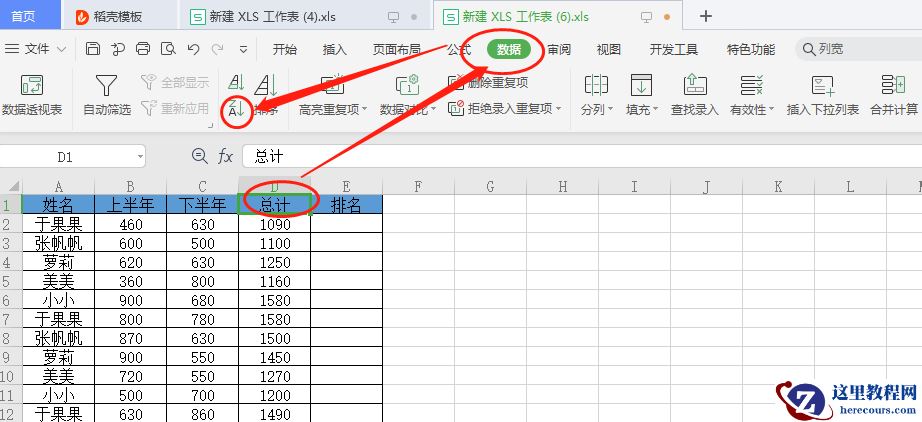Switch to the 视图 ribbon tab
This screenshot has width=922, height=422.
point(609,49)
